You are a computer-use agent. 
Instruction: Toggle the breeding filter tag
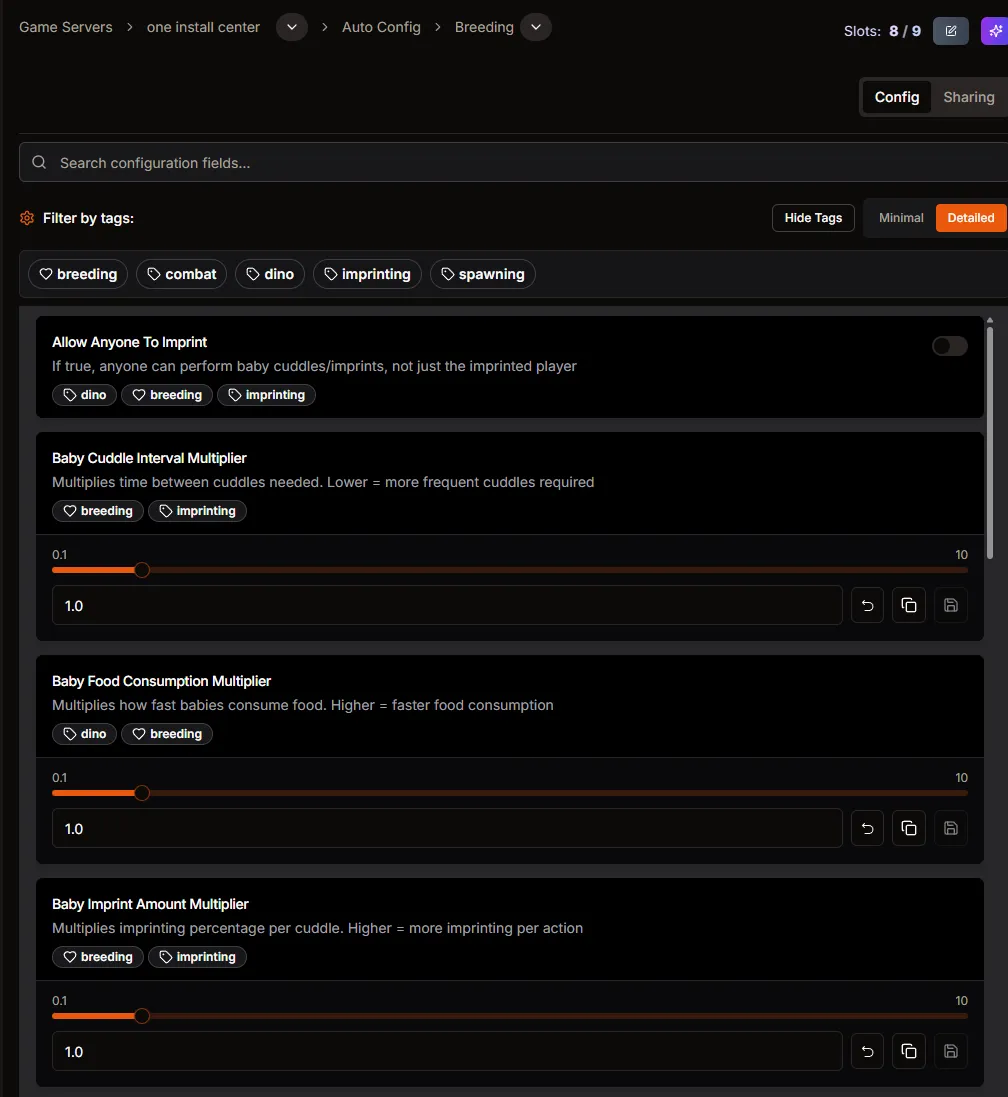(x=77, y=273)
